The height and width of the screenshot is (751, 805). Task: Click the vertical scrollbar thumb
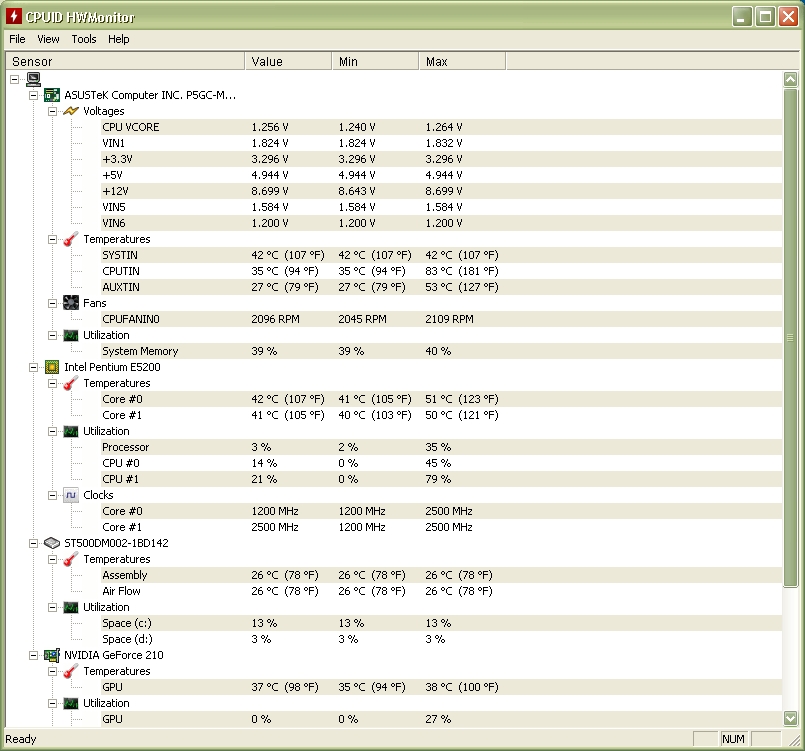point(791,337)
